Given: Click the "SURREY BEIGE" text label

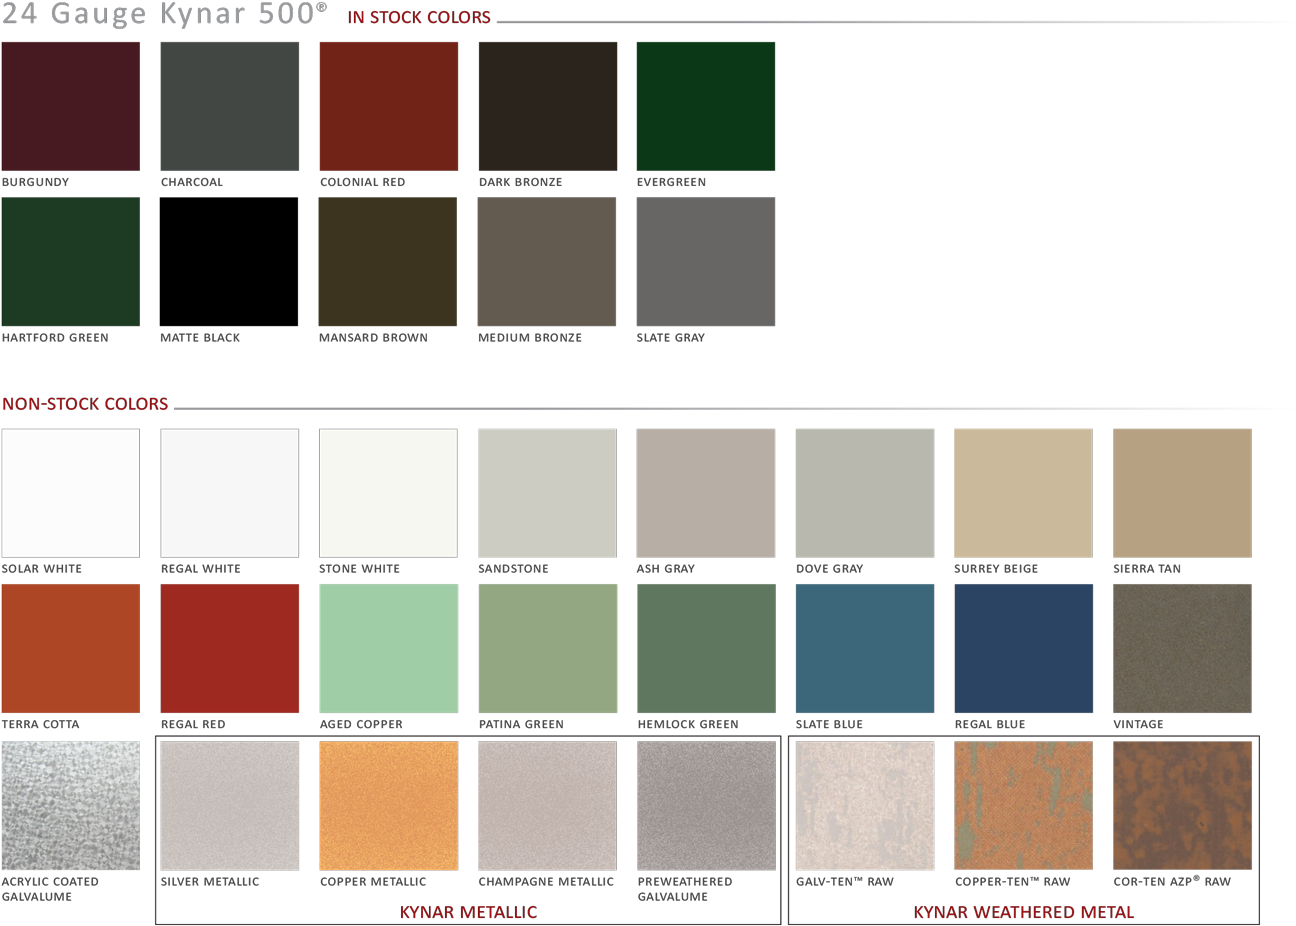Looking at the screenshot, I should (x=996, y=569).
